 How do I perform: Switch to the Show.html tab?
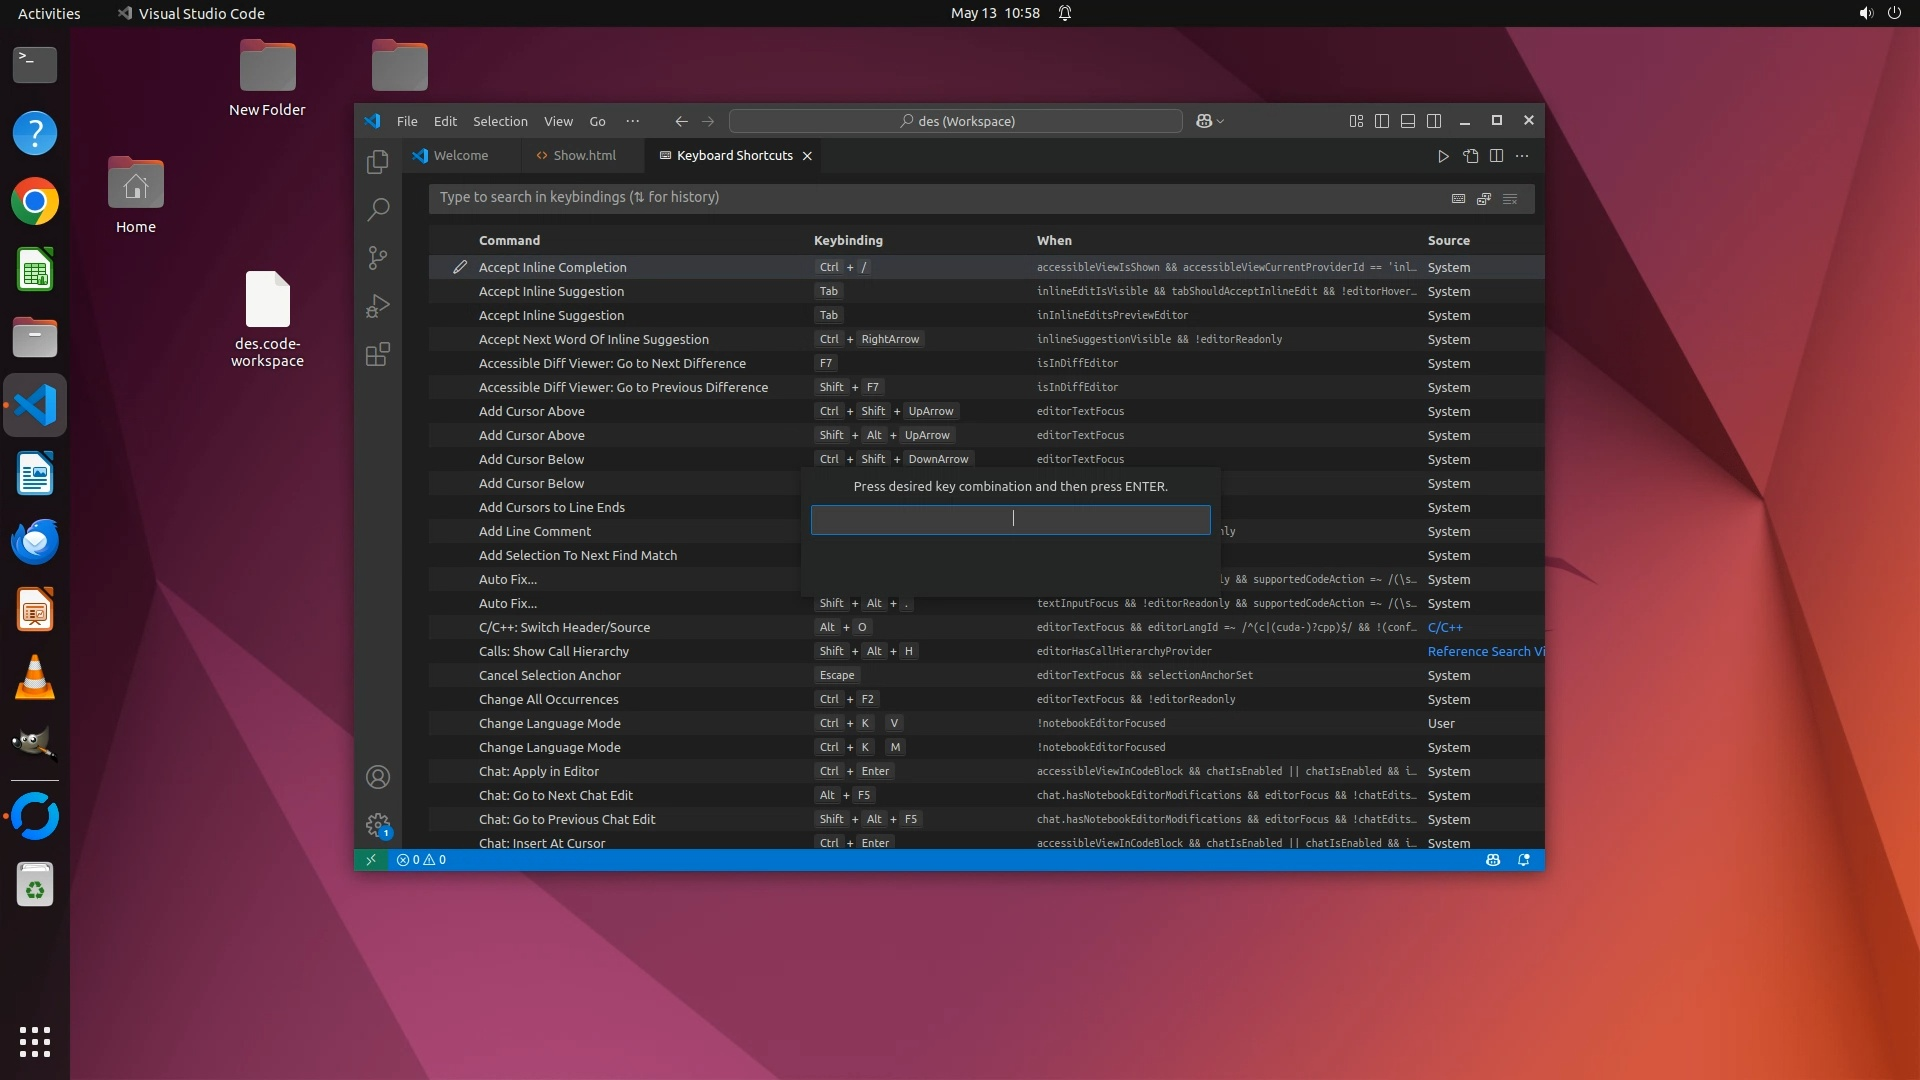click(x=584, y=156)
